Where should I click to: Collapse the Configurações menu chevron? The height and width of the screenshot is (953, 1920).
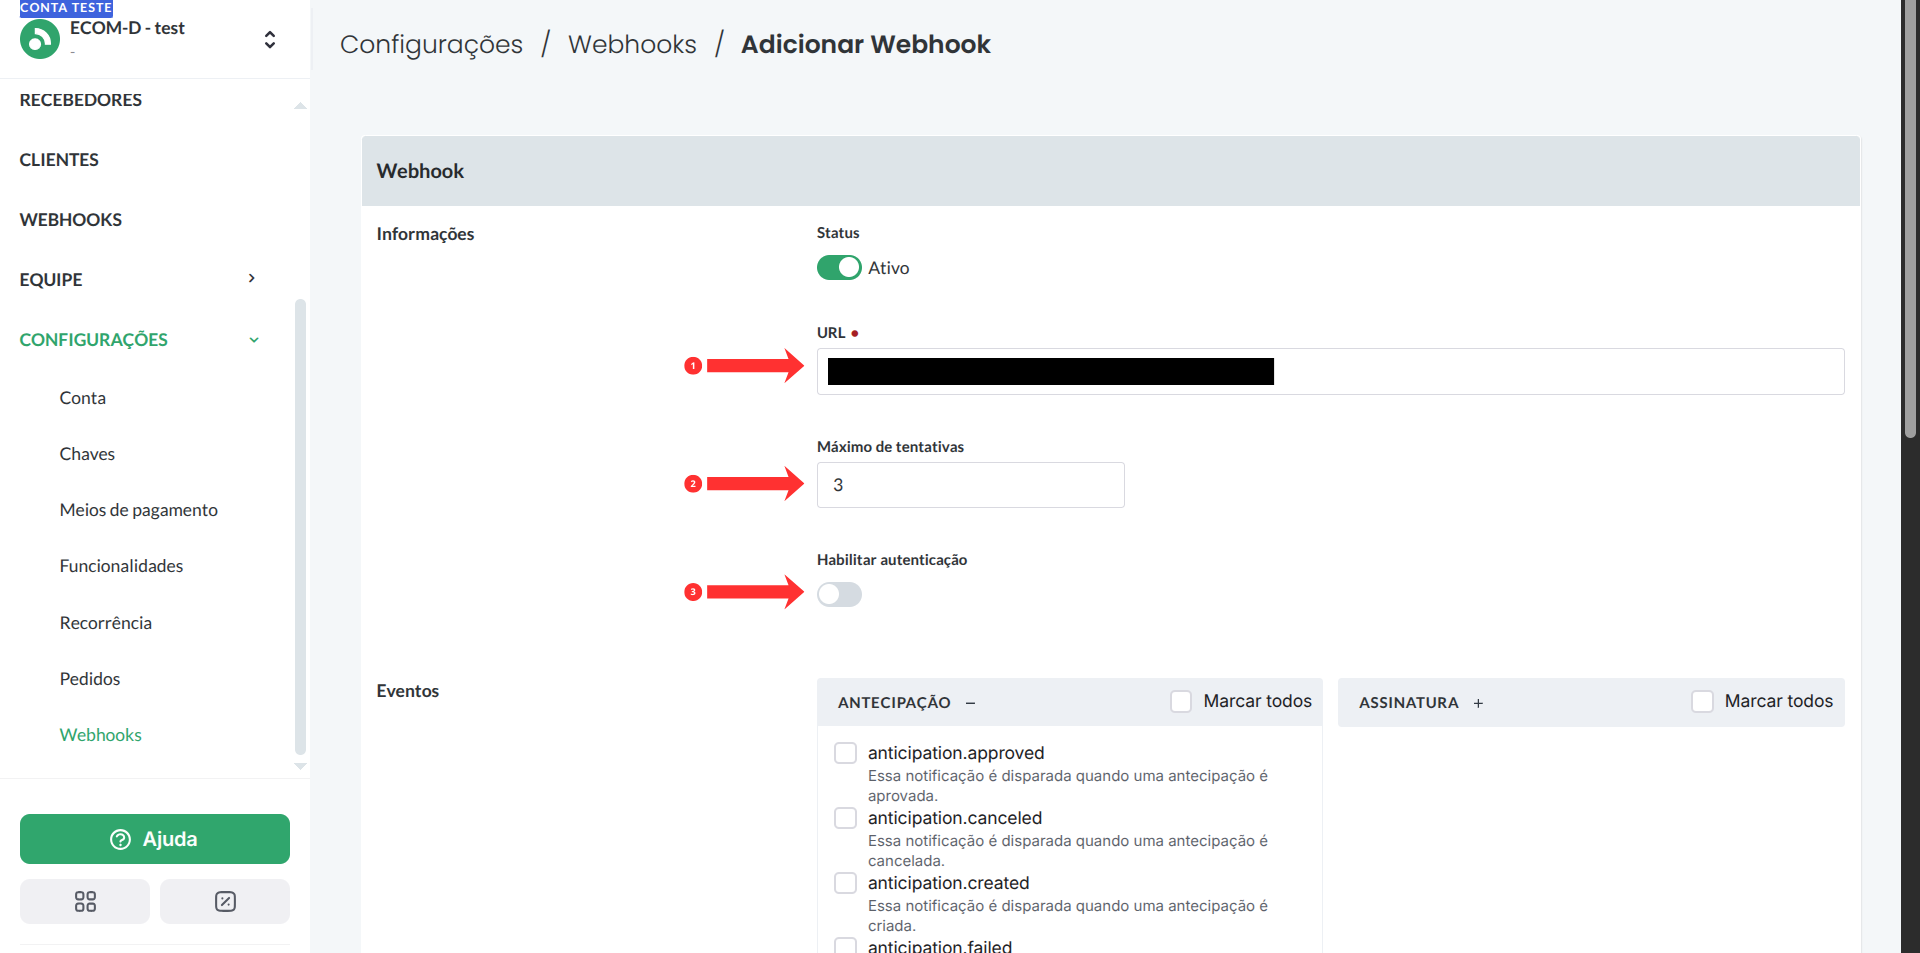pos(254,340)
